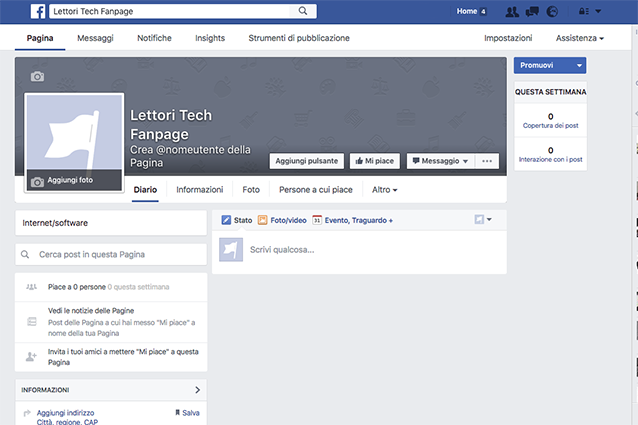Click Copertura dei post stat link

tap(550, 126)
